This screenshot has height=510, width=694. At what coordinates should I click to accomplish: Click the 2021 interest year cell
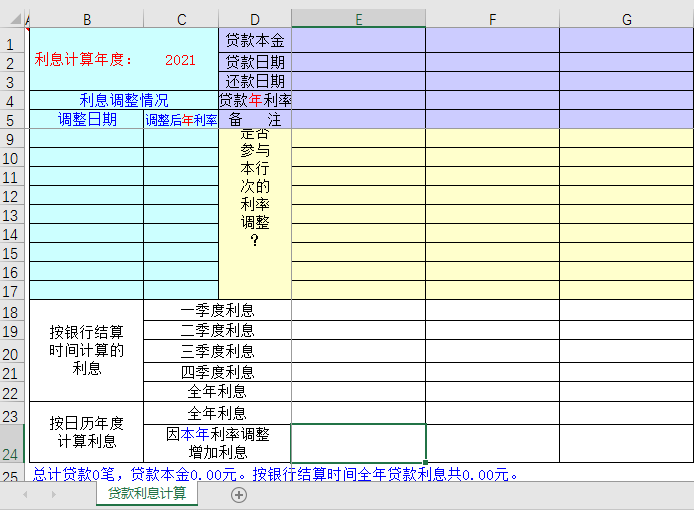point(181,60)
